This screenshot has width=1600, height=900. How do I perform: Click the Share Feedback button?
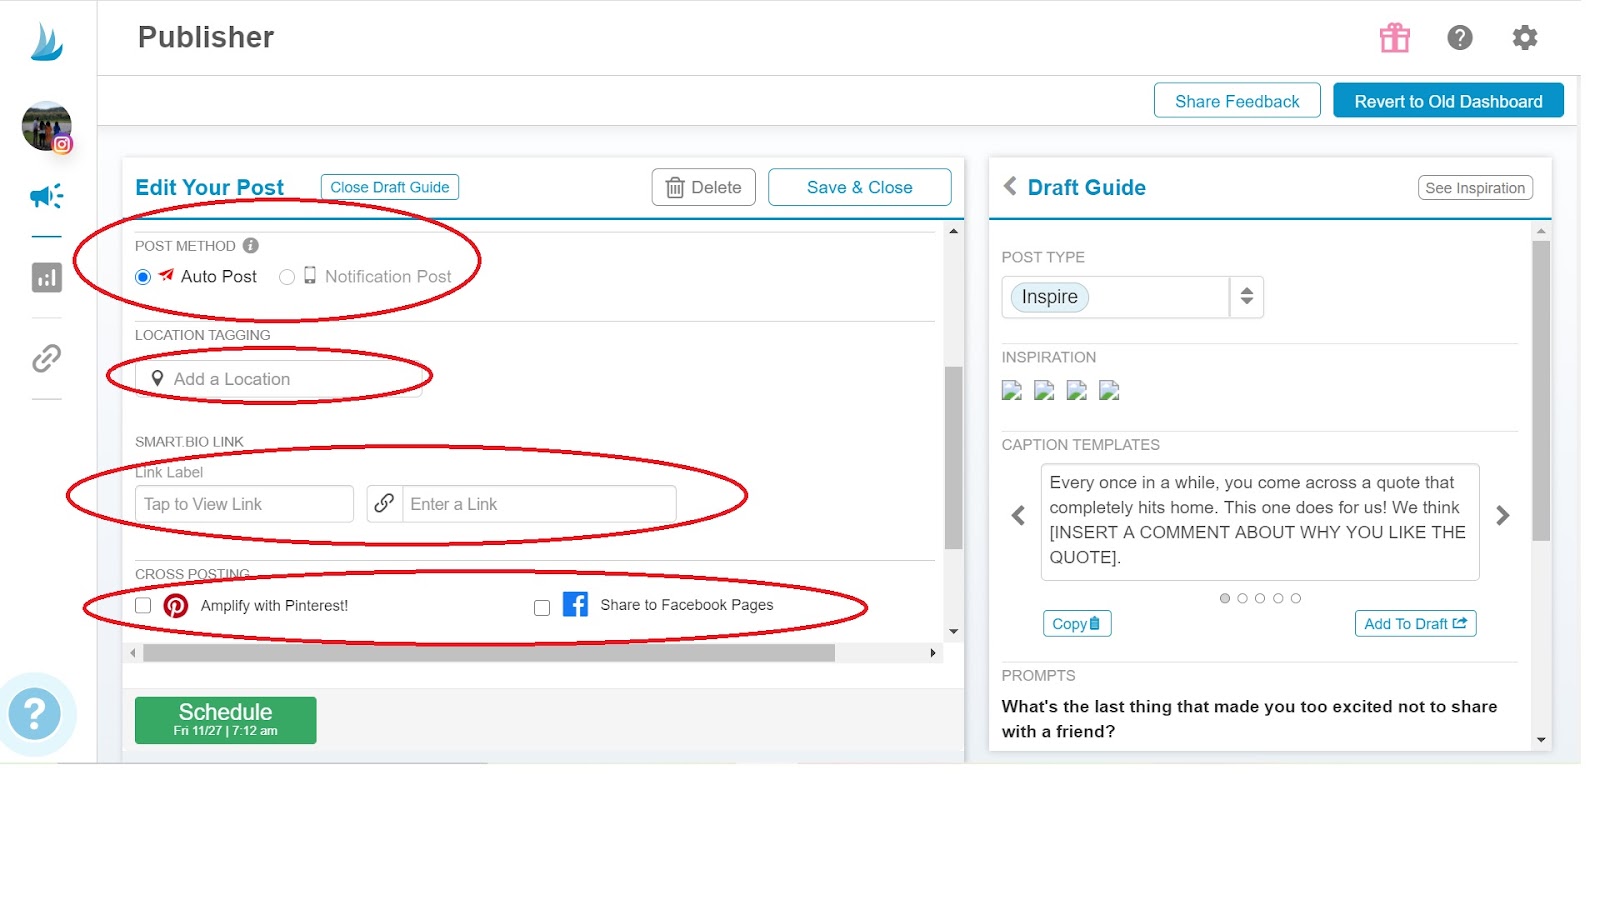(1237, 101)
